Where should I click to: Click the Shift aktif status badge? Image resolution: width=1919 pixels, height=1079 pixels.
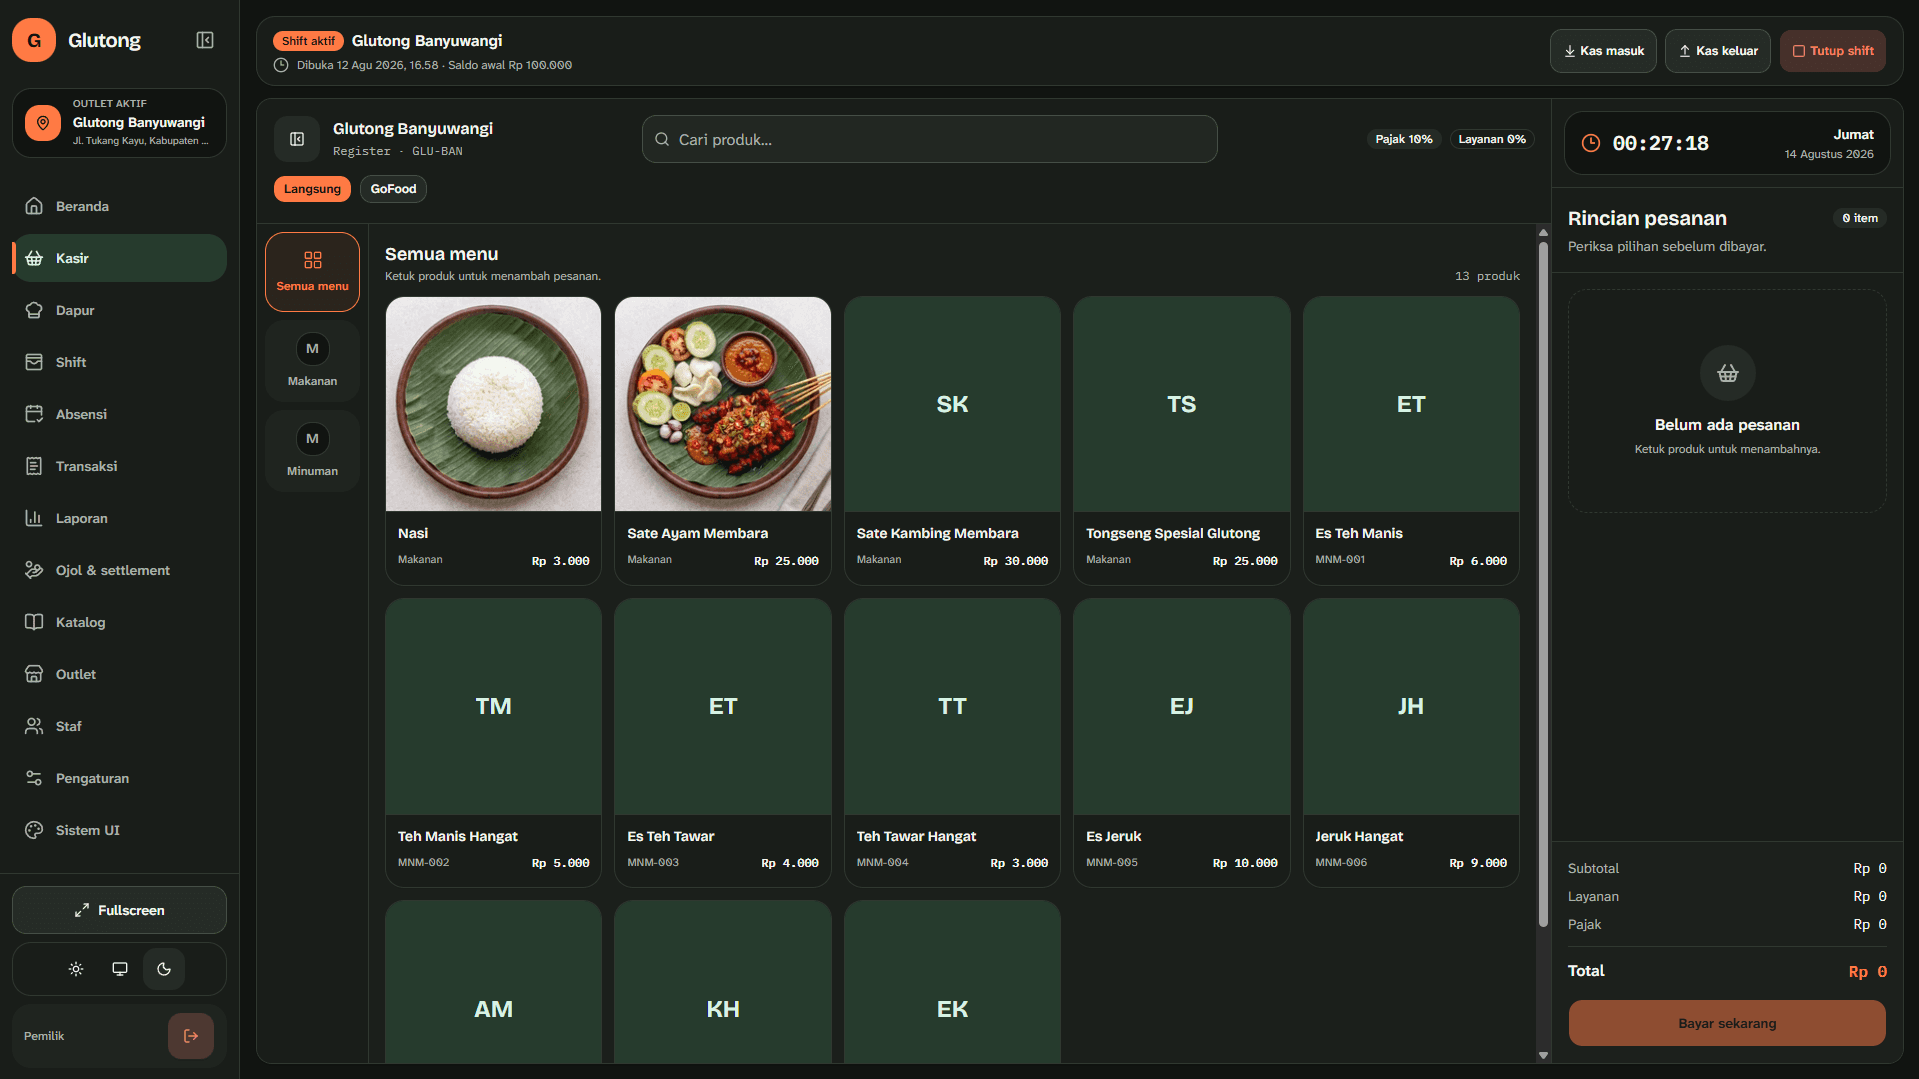click(x=308, y=41)
